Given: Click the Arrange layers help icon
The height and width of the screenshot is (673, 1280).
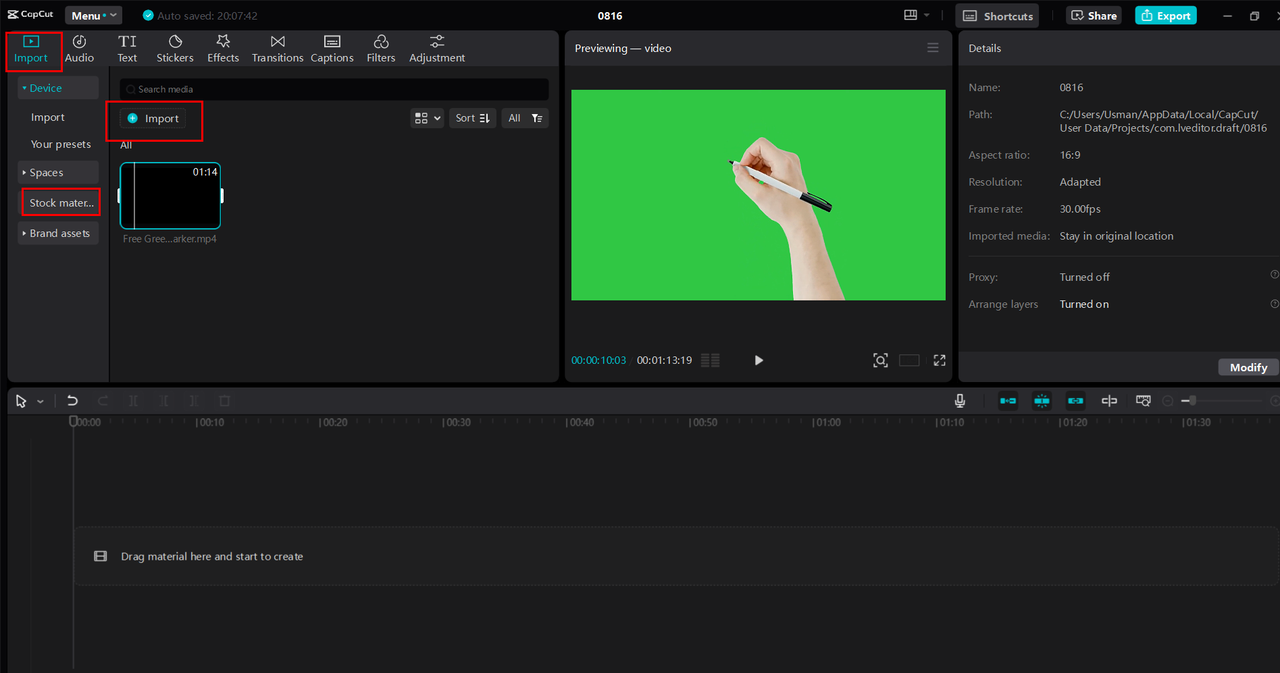Looking at the screenshot, I should point(1274,303).
